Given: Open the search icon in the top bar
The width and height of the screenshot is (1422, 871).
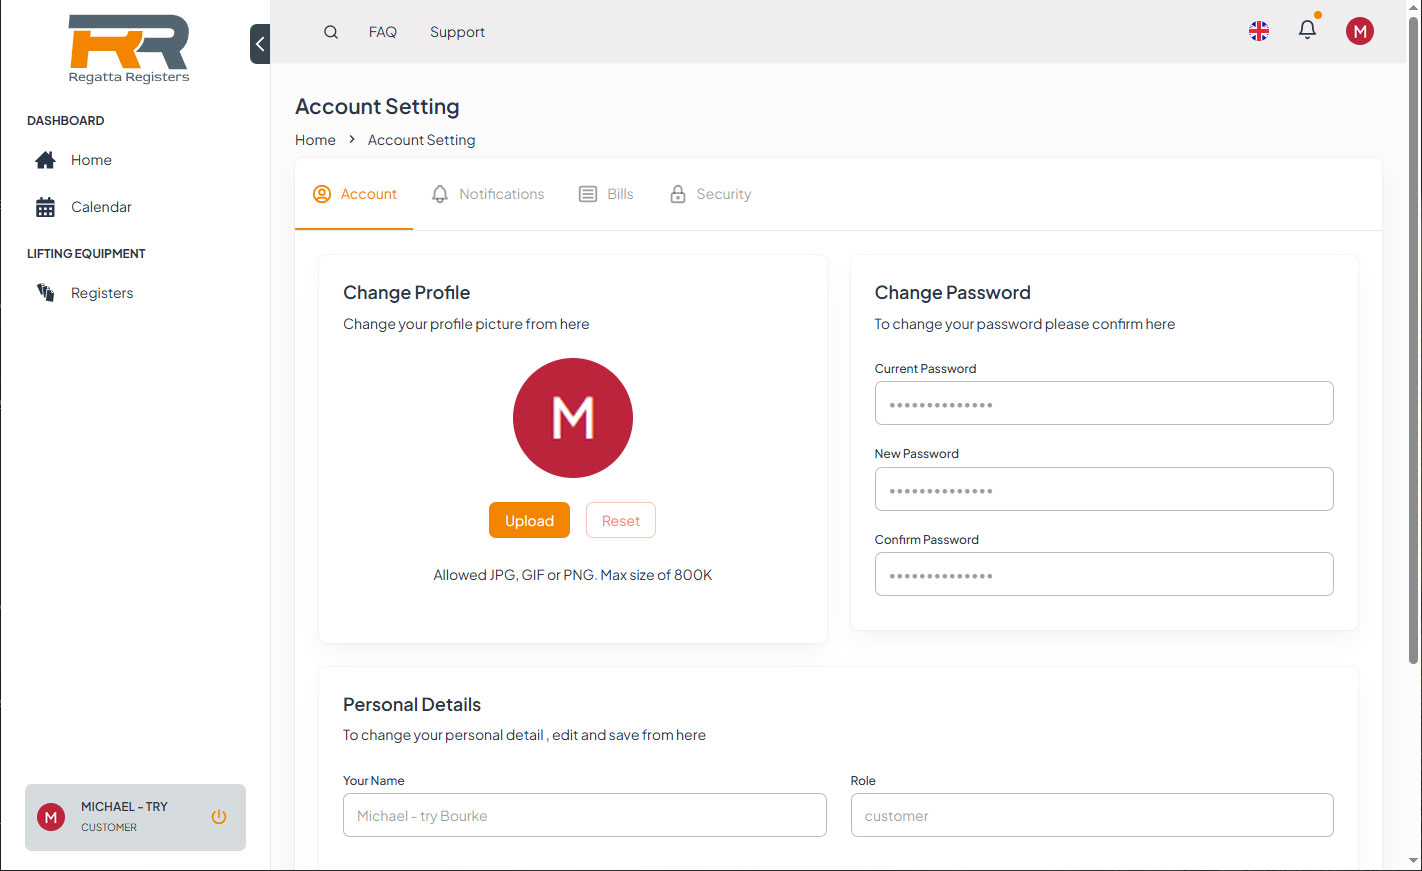Looking at the screenshot, I should (x=330, y=31).
